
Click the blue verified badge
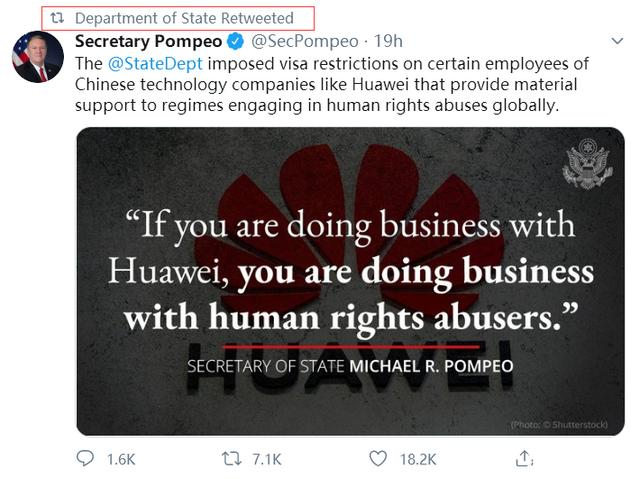(234, 41)
